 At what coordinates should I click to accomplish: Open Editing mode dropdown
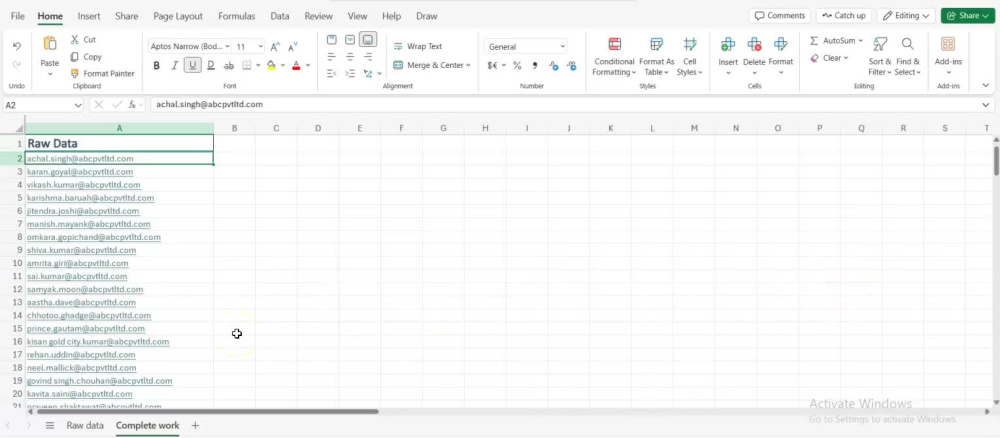[906, 16]
